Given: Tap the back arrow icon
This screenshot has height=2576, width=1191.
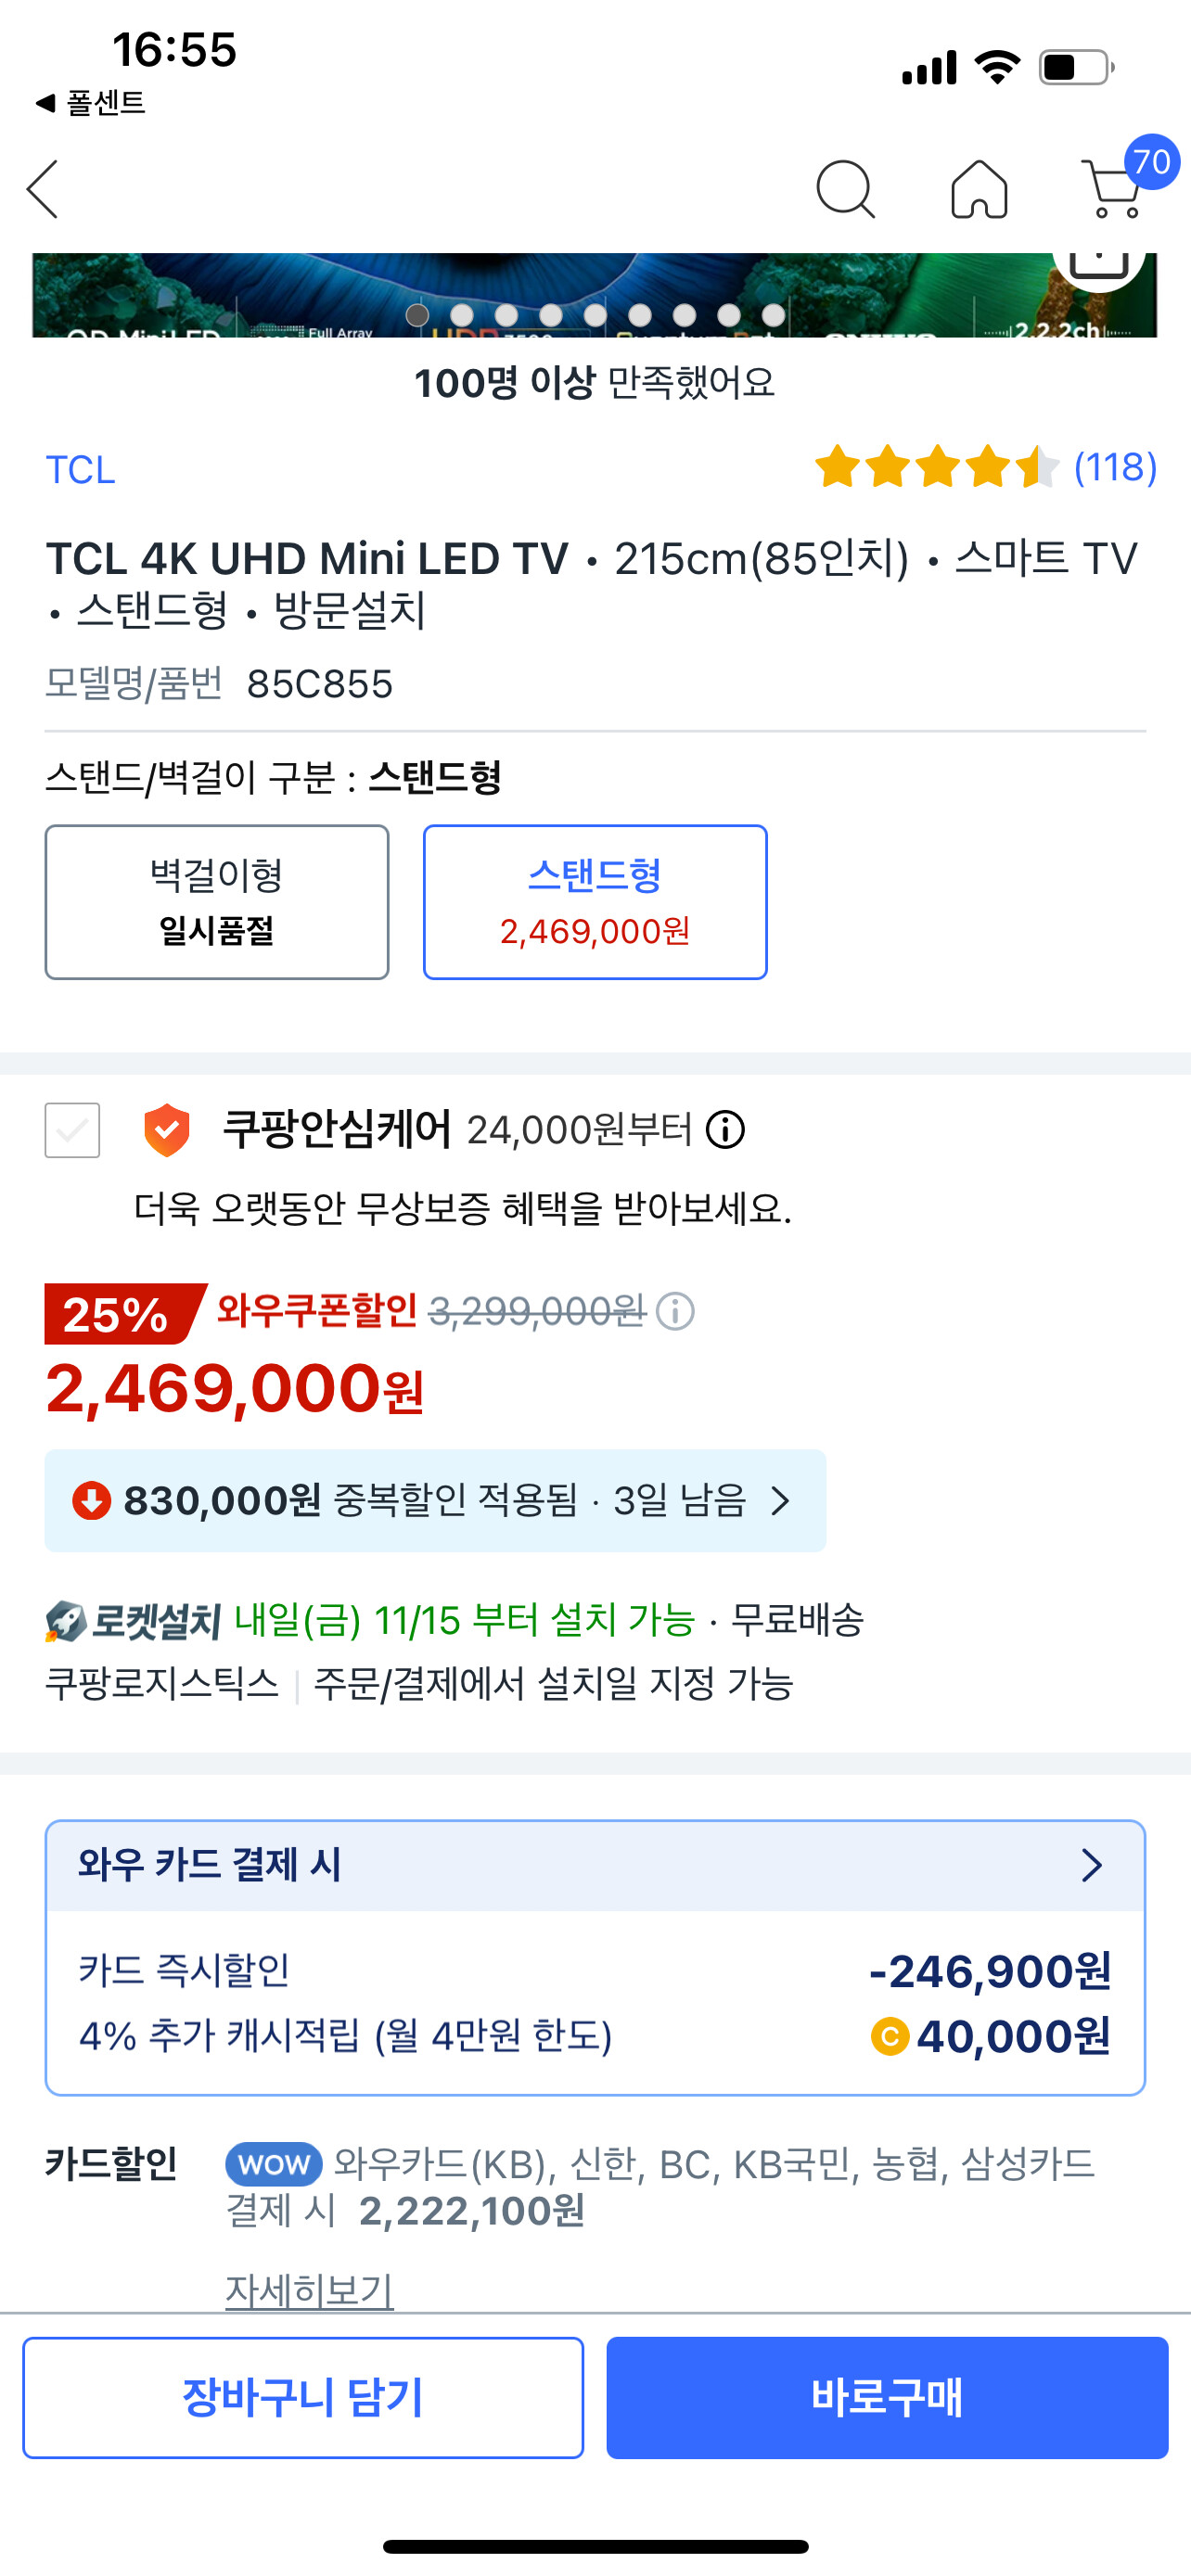Looking at the screenshot, I should click(x=44, y=189).
